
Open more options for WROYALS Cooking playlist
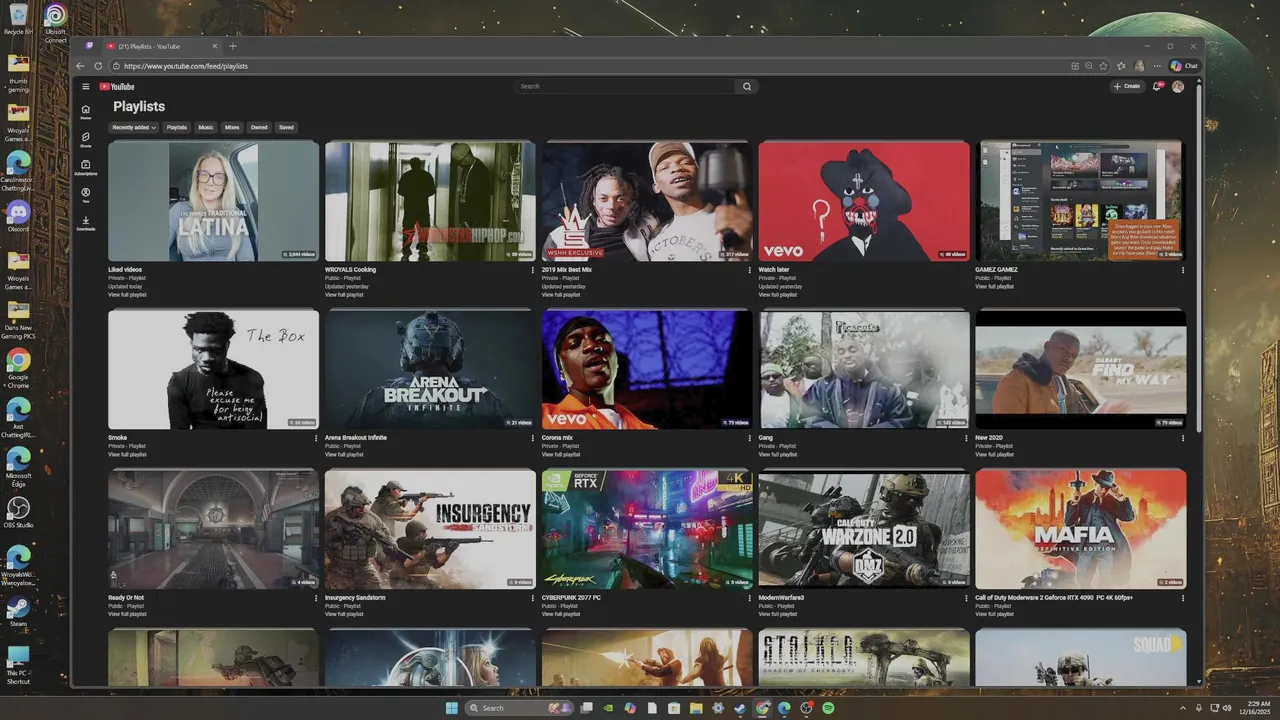point(532,270)
